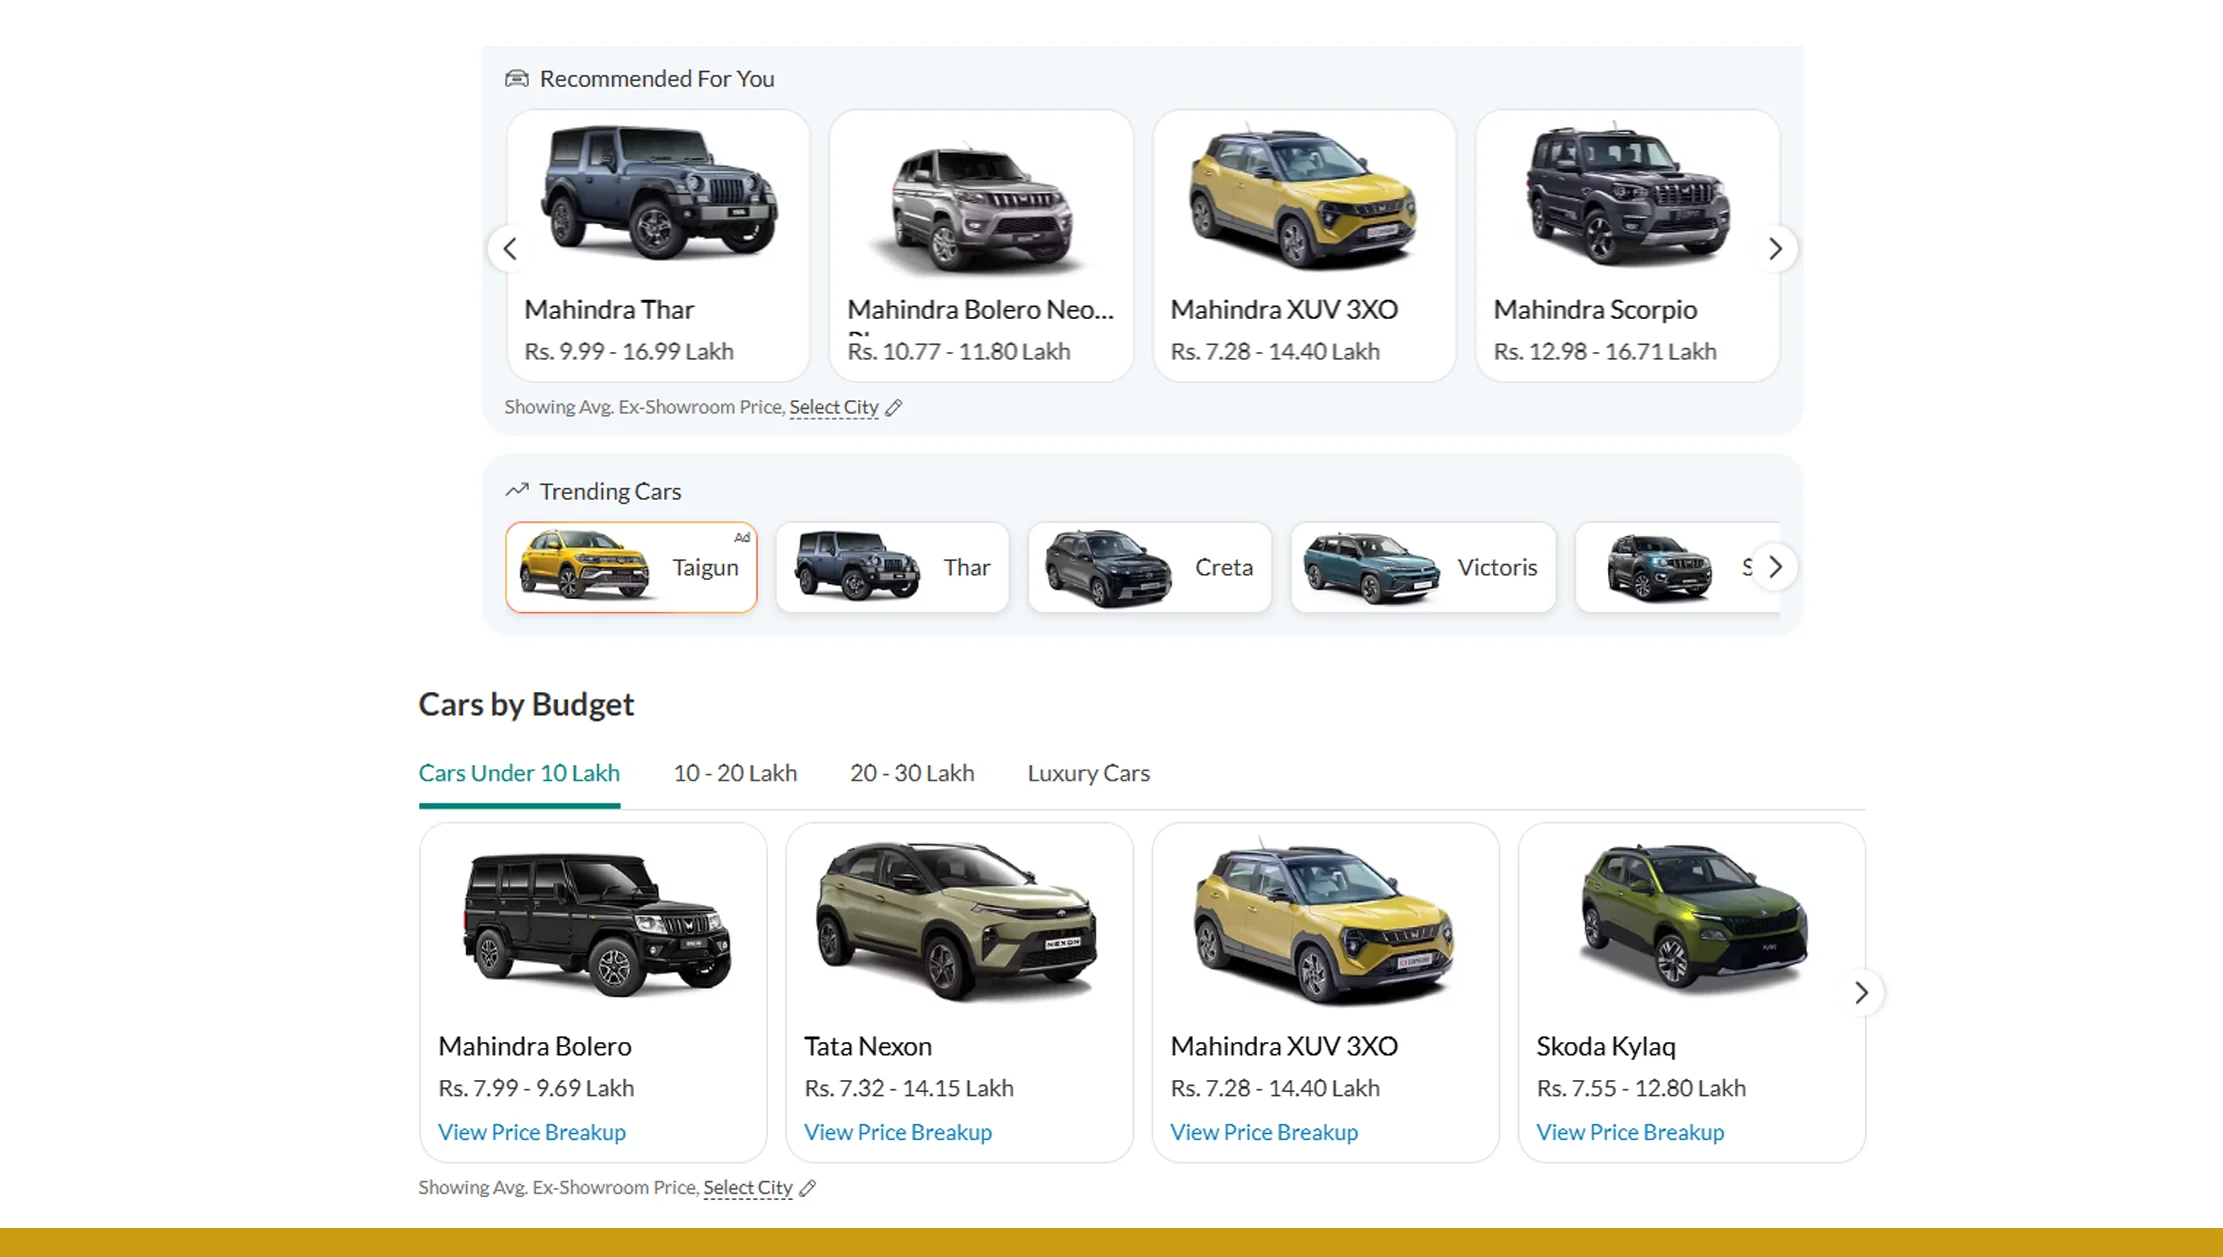Click the Select City link under recommendations
Screen dimensions: 2223x1257
[x=833, y=407]
